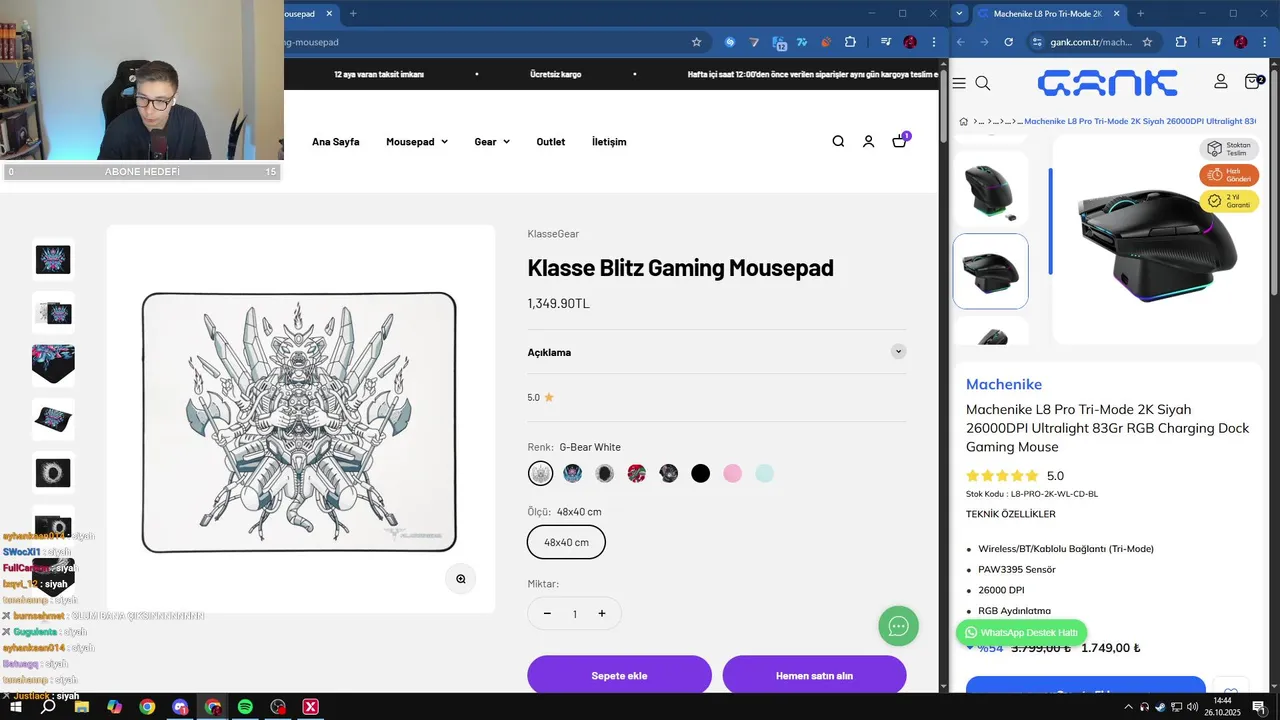
Task: Click the taskbar search icon
Action: 48,707
